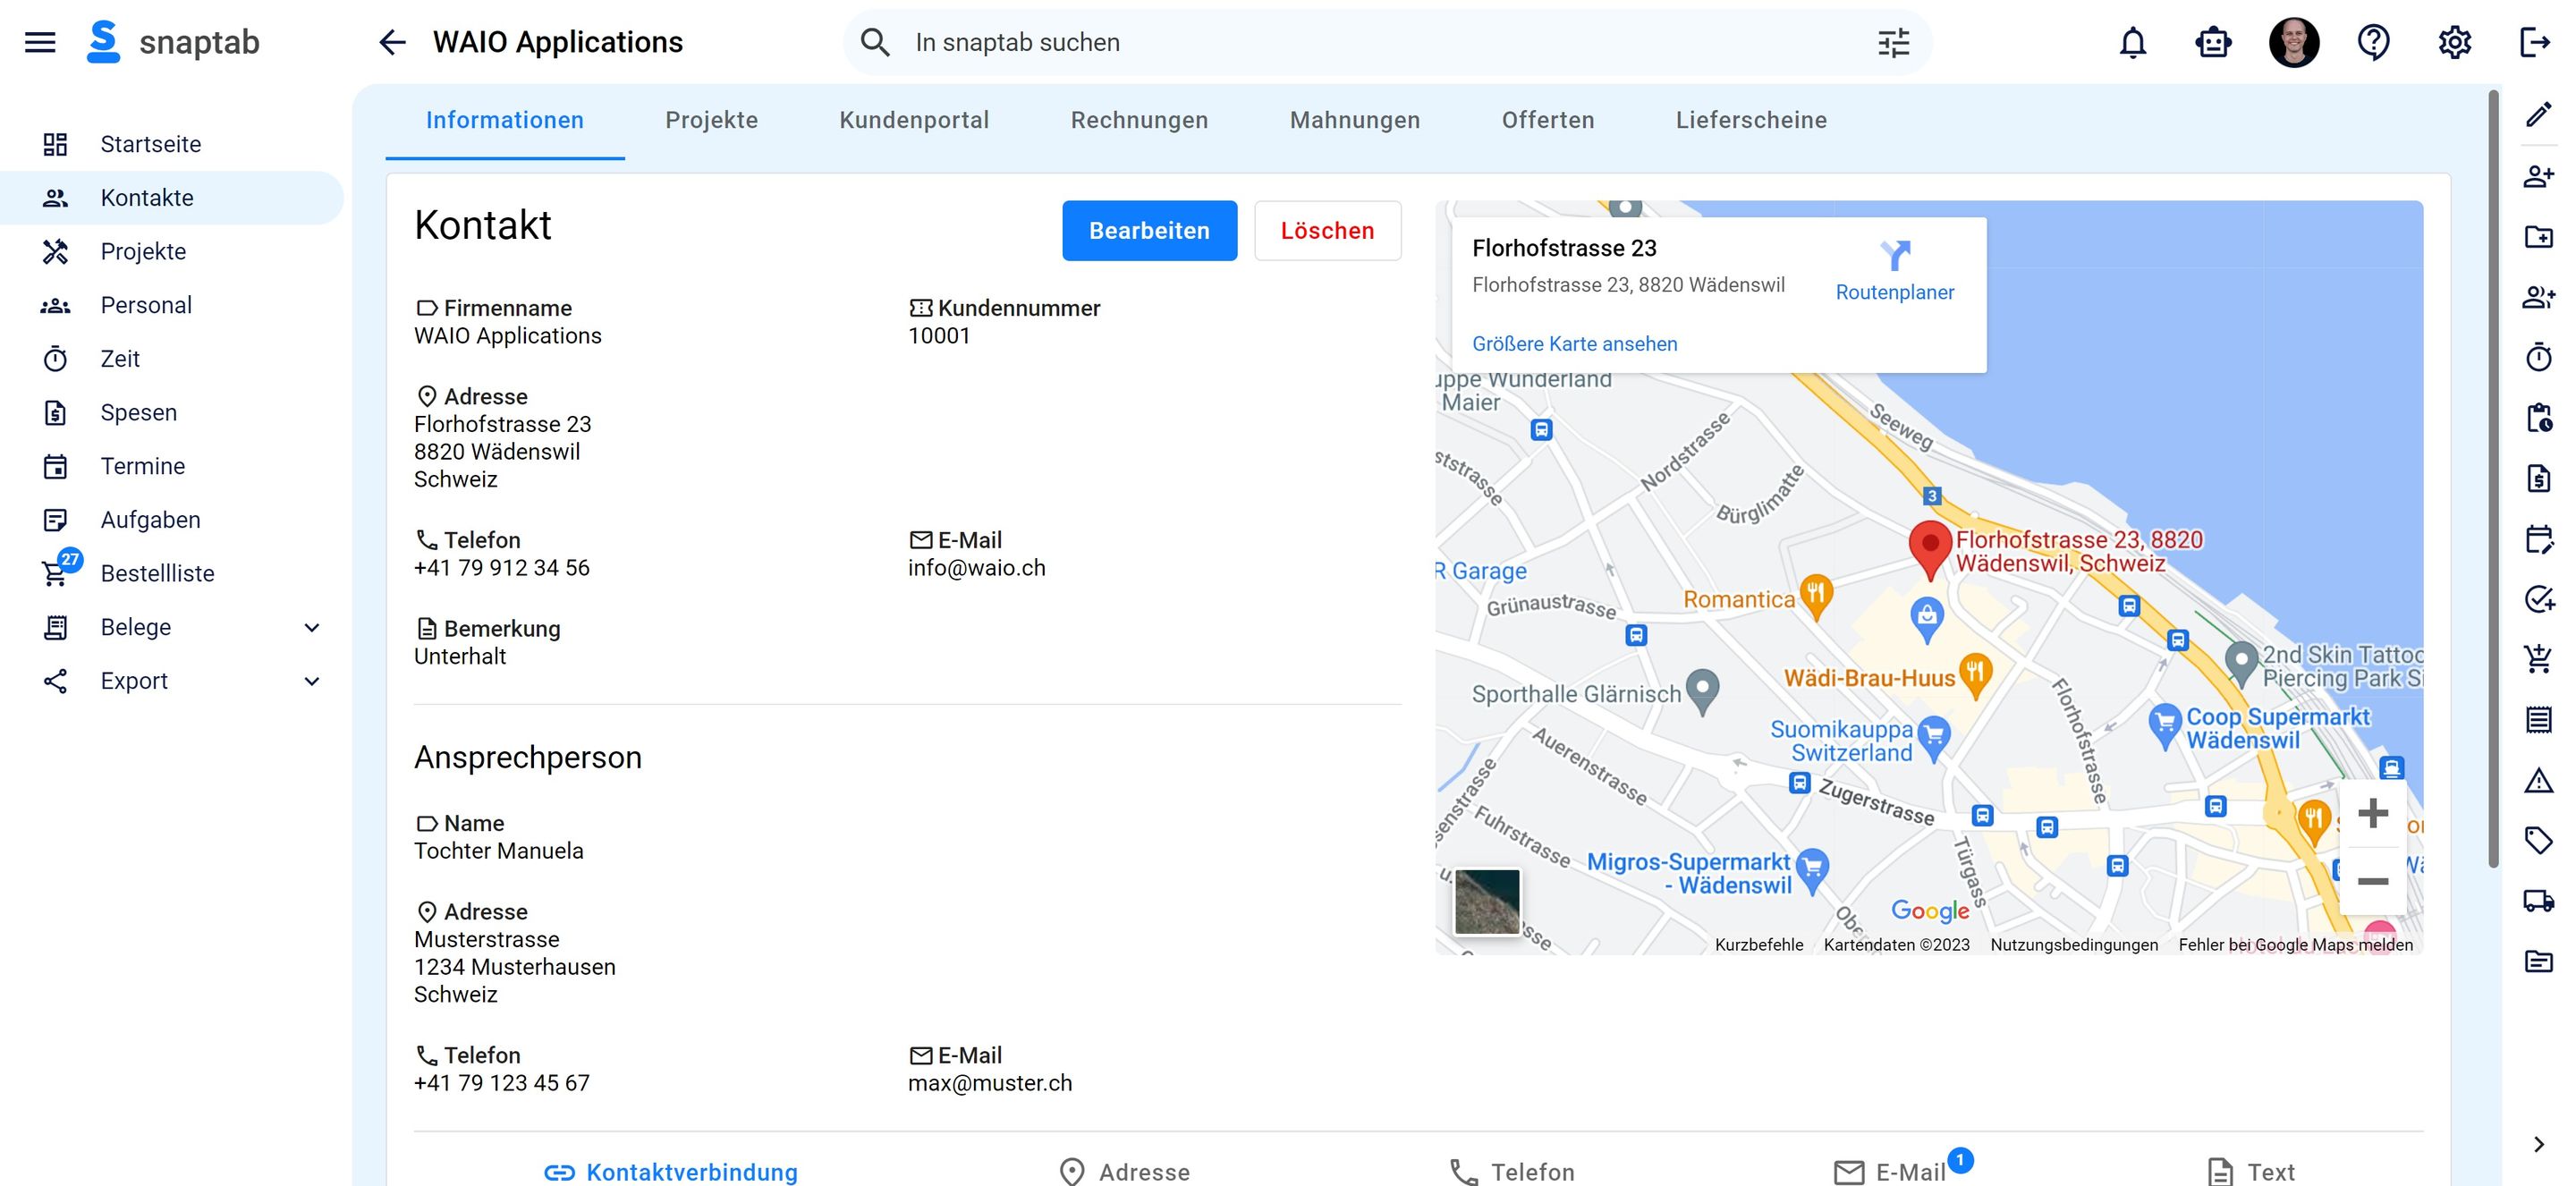Go back using the left arrow
The image size is (2576, 1186).
[392, 42]
